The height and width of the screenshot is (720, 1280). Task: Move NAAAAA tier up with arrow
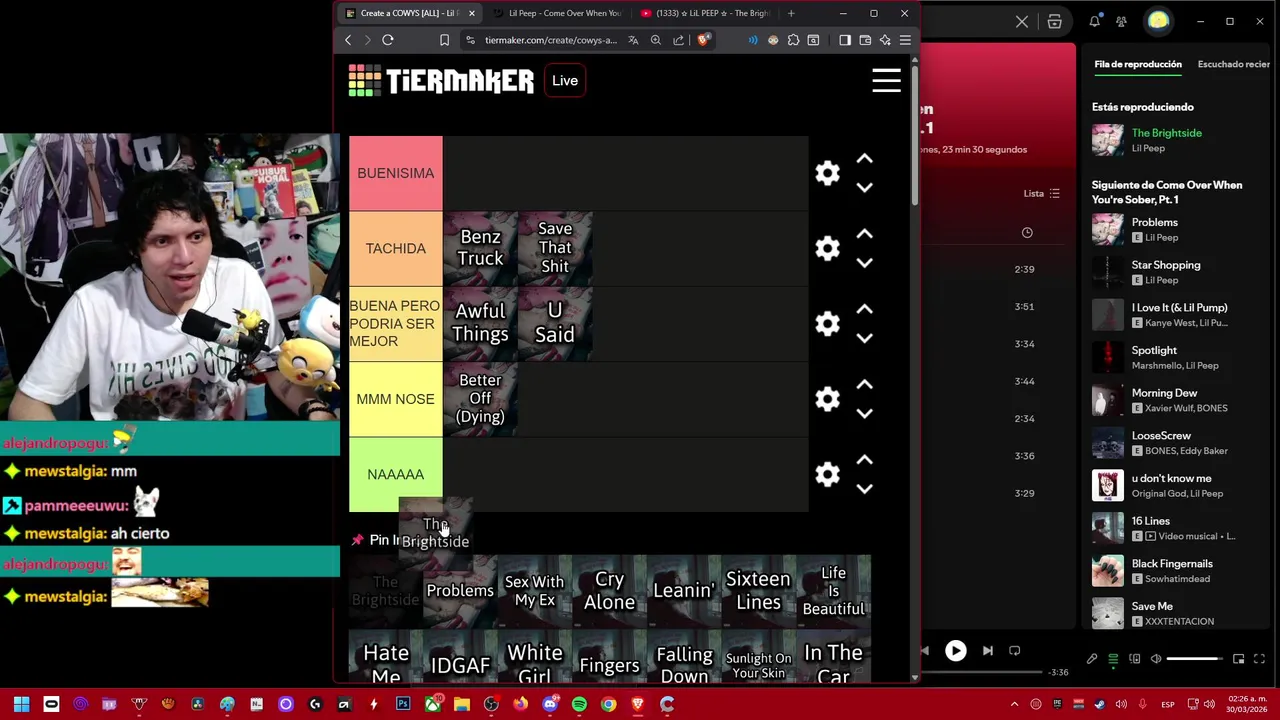pyautogui.click(x=865, y=460)
